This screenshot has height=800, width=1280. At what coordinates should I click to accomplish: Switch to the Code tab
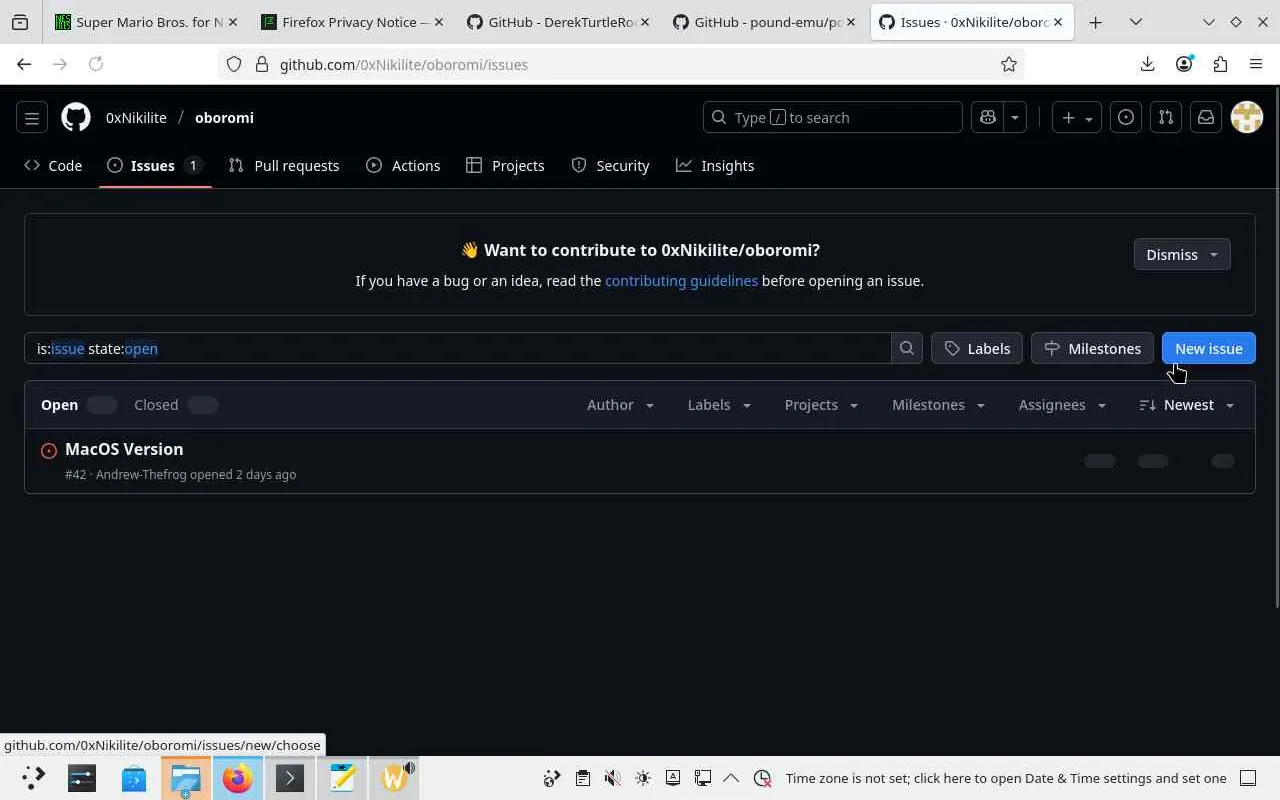pos(53,166)
